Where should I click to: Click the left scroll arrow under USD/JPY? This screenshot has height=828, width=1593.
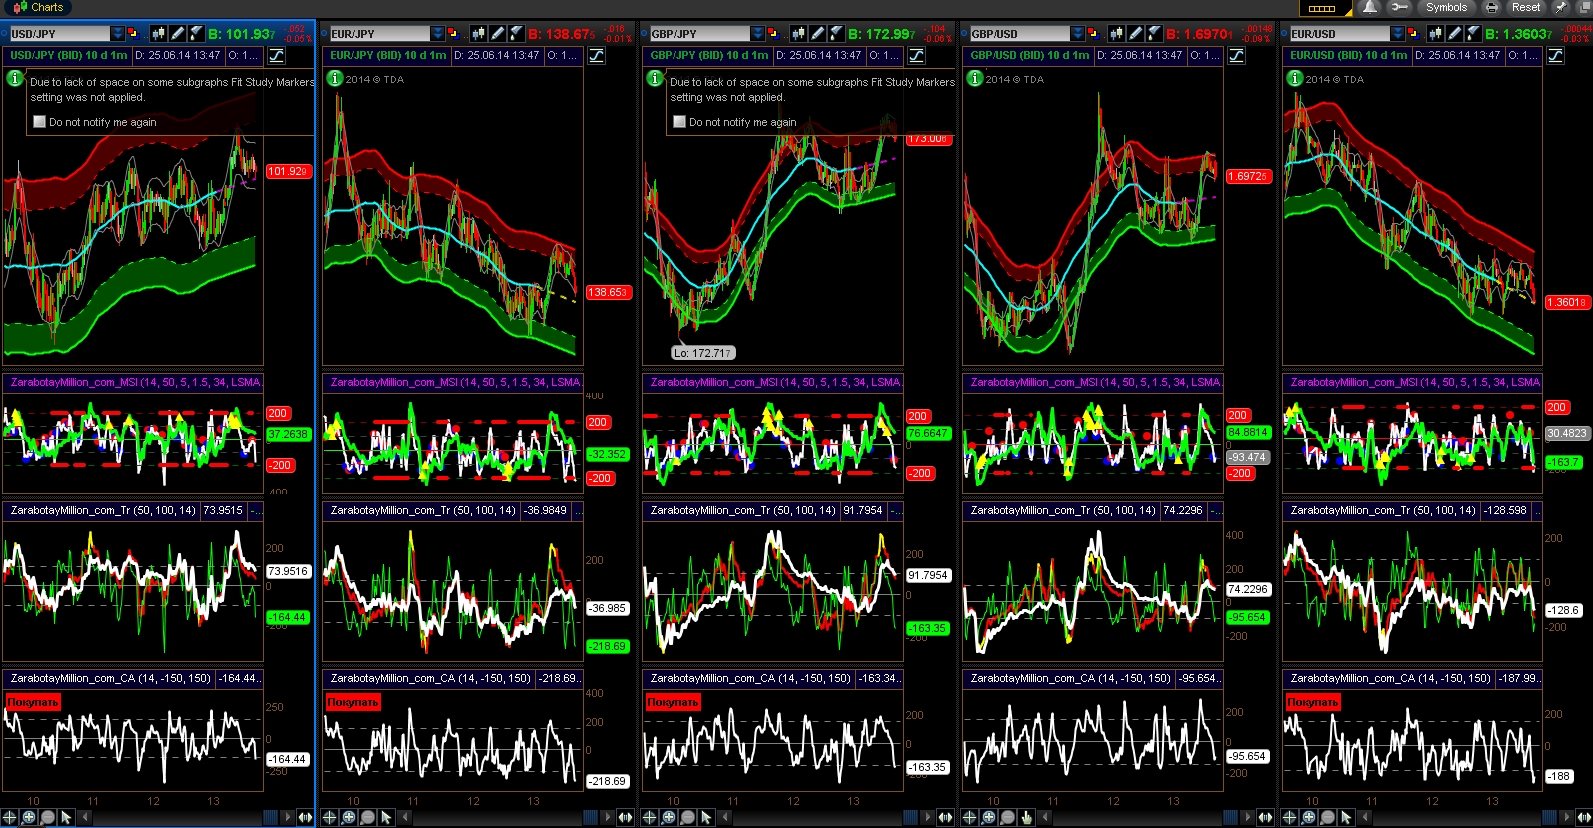tap(85, 818)
